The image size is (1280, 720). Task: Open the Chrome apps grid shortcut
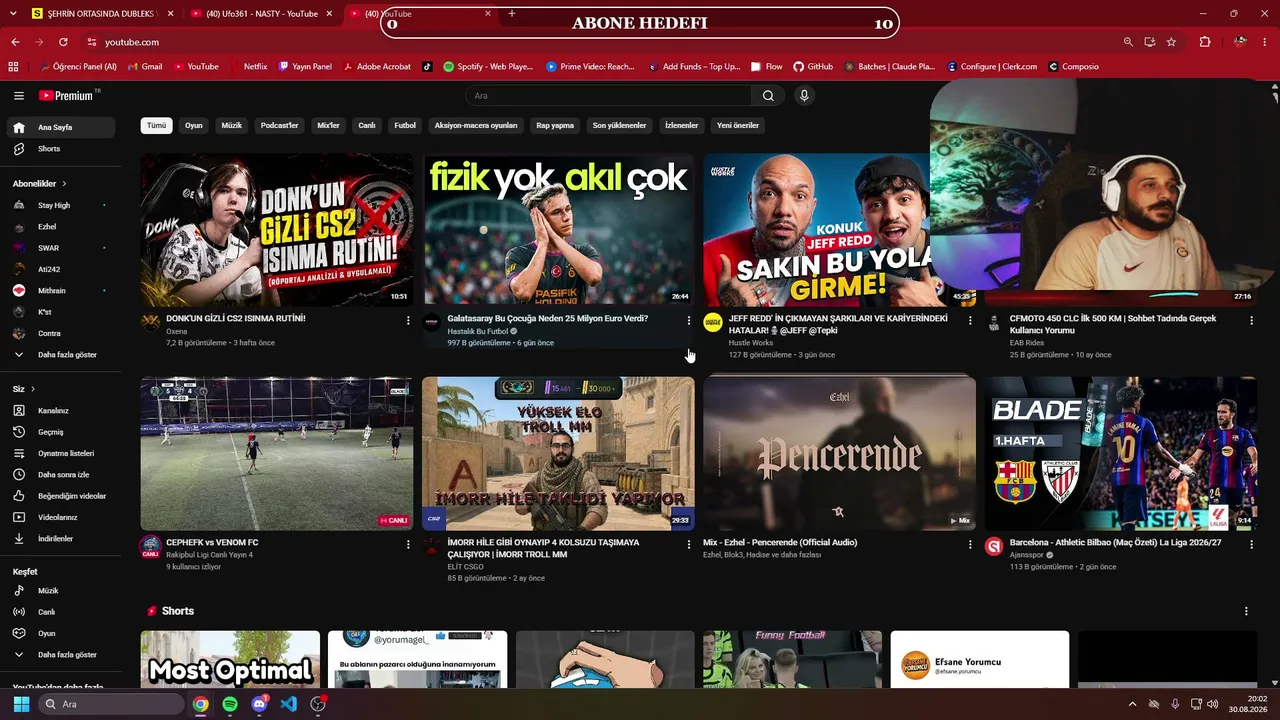pos(13,67)
